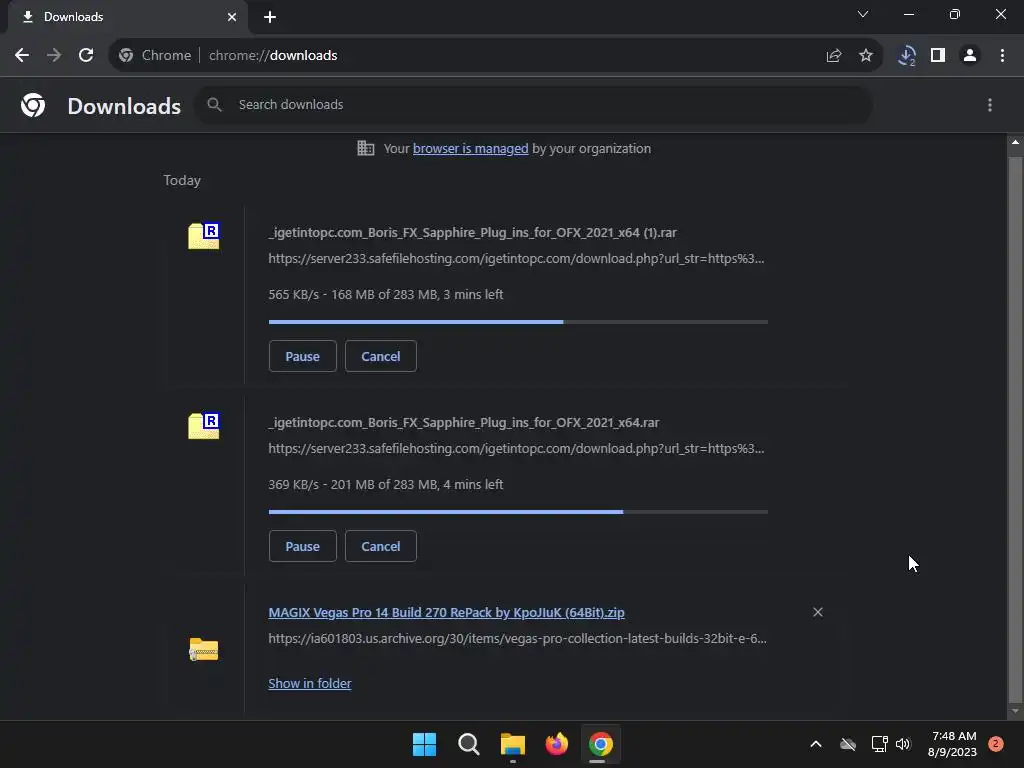The height and width of the screenshot is (768, 1024).
Task: Open Chrome's three-dot main menu
Action: pyautogui.click(x=1002, y=56)
